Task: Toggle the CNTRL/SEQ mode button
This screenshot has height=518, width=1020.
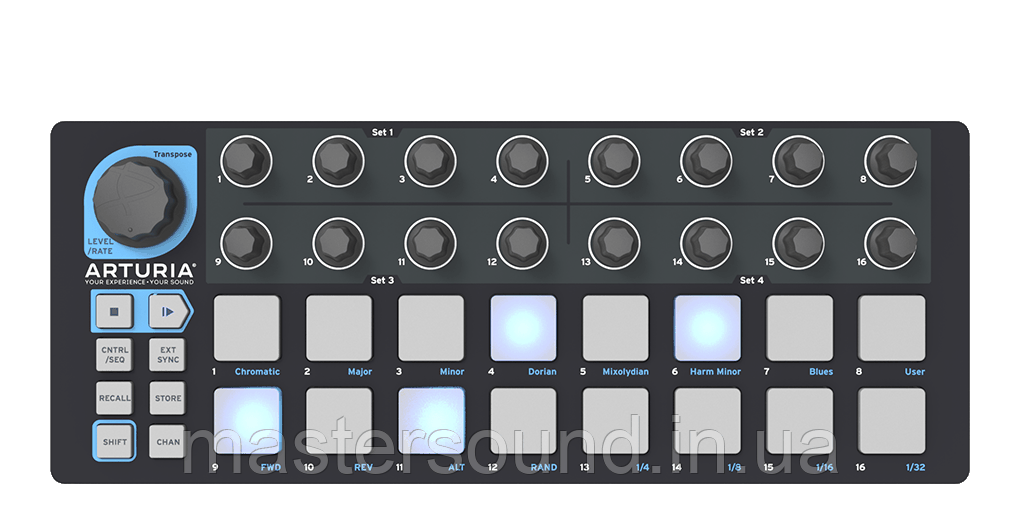Action: point(114,355)
